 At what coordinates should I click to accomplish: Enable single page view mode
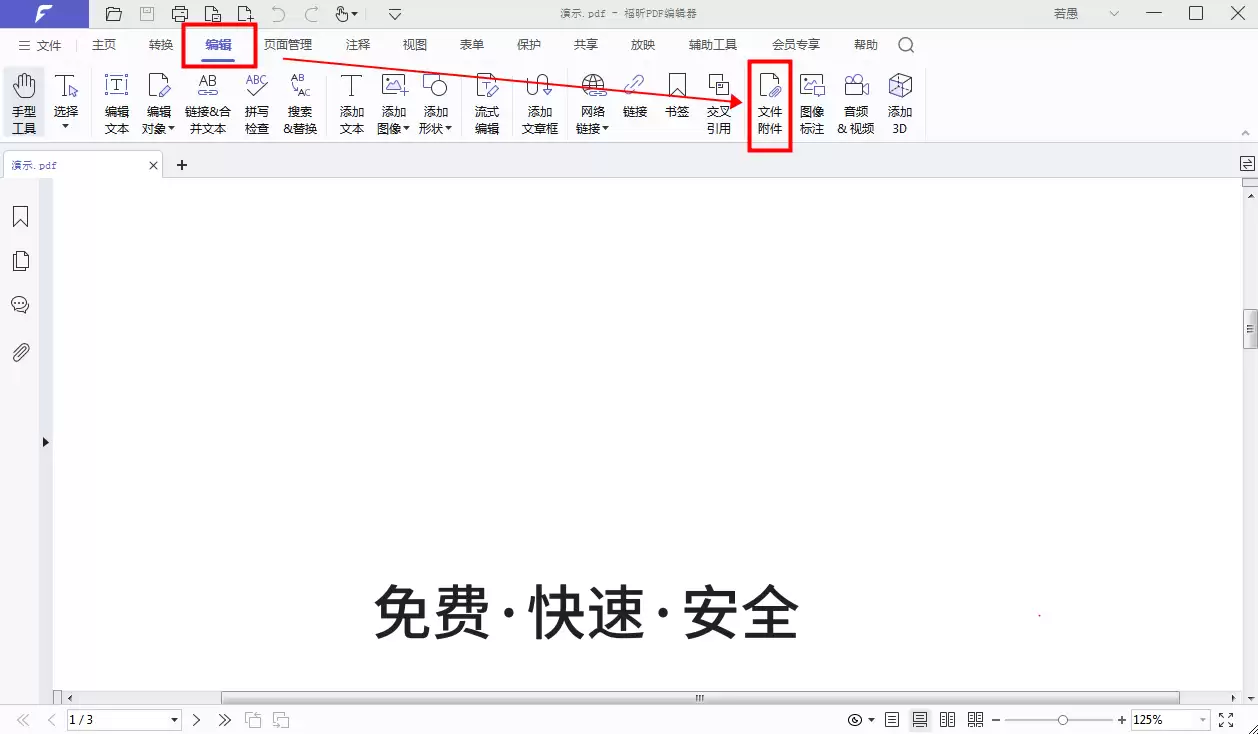click(892, 720)
